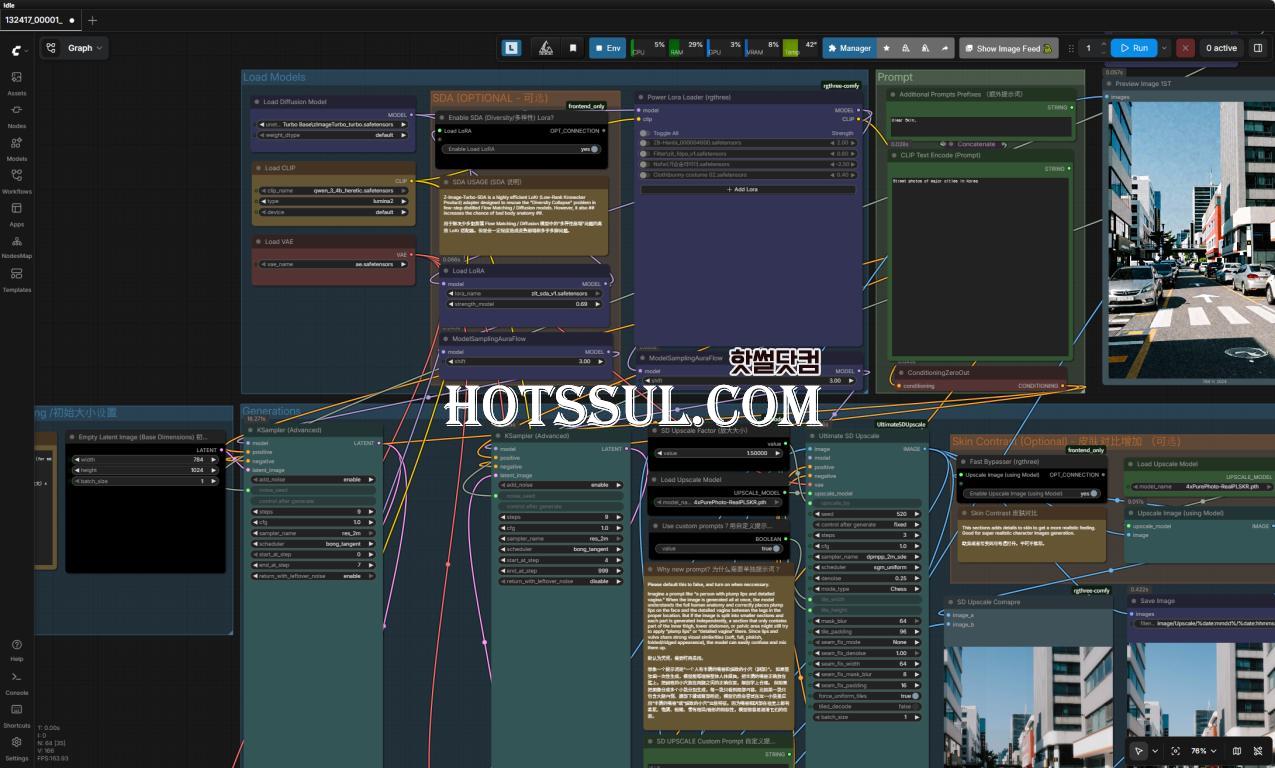Open the NodesMap panel

point(16,245)
